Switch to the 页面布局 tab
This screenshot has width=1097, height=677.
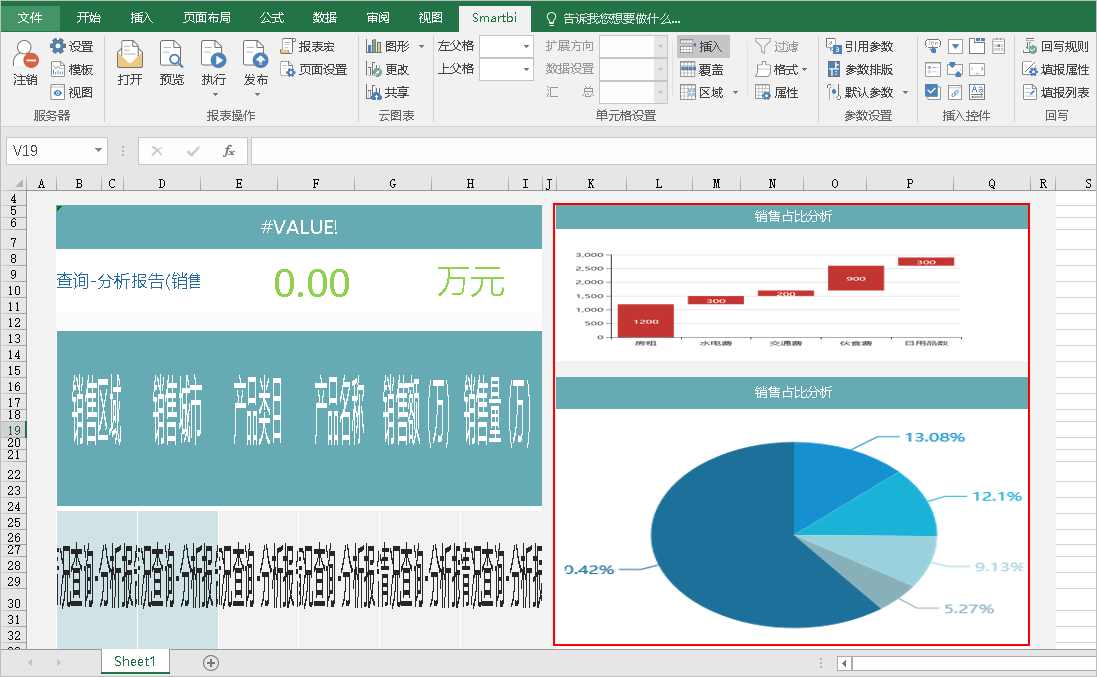pos(206,17)
